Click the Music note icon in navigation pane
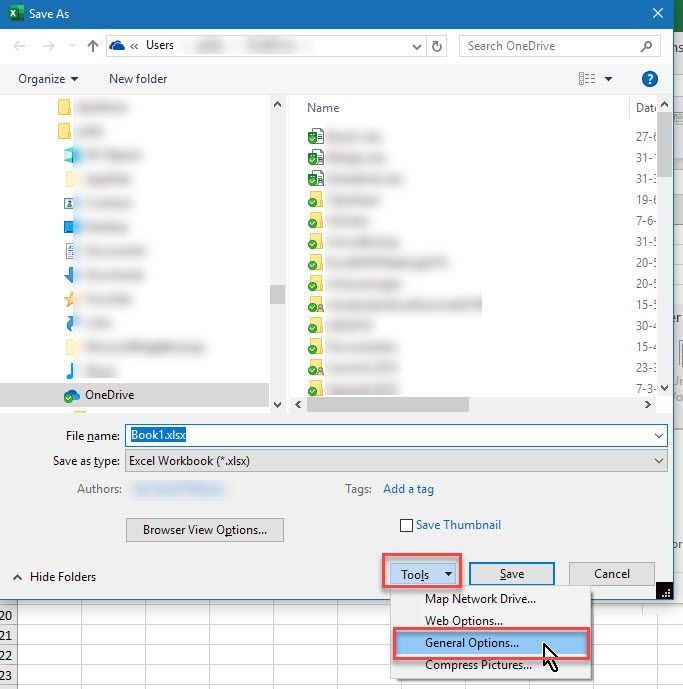 pyautogui.click(x=70, y=371)
